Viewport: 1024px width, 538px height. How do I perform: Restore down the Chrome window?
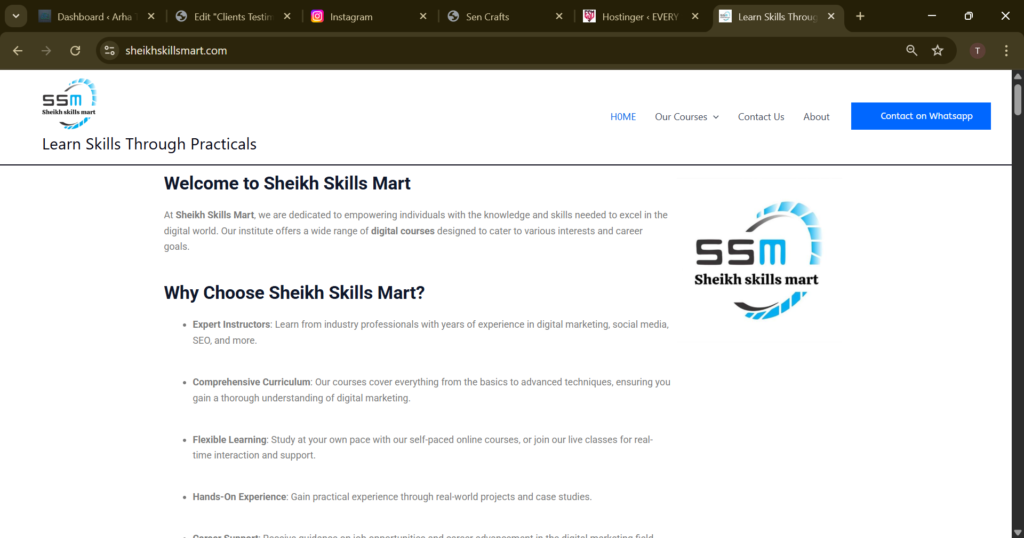(968, 16)
